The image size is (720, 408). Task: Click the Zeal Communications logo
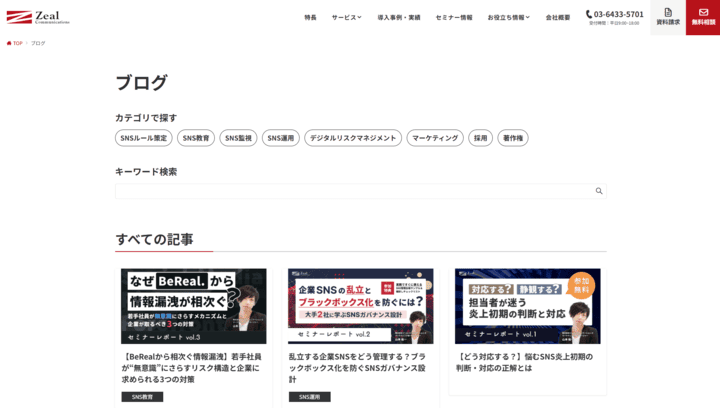point(38,17)
